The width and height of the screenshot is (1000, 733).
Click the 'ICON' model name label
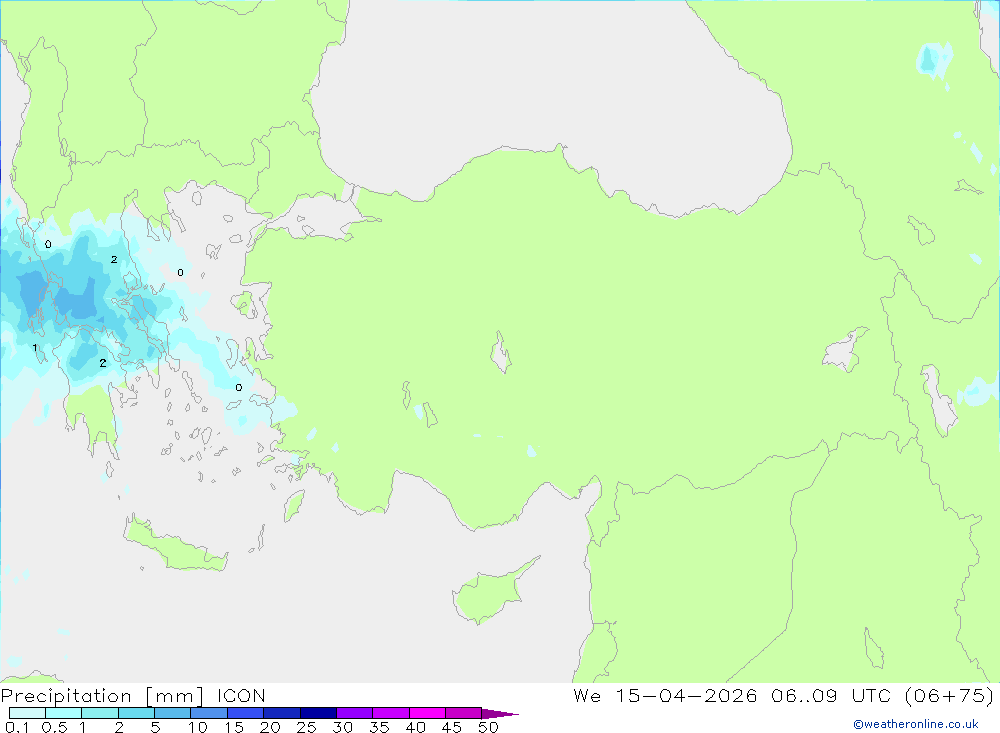[241, 696]
